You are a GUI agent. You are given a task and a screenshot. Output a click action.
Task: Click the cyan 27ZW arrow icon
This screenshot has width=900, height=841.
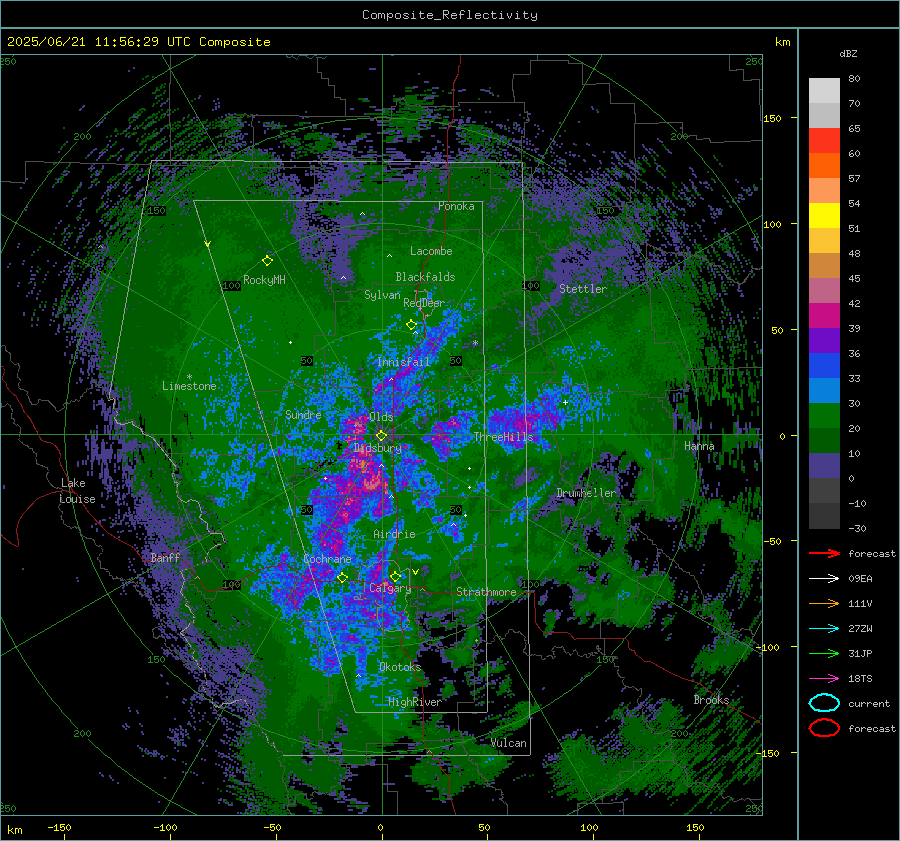(824, 629)
